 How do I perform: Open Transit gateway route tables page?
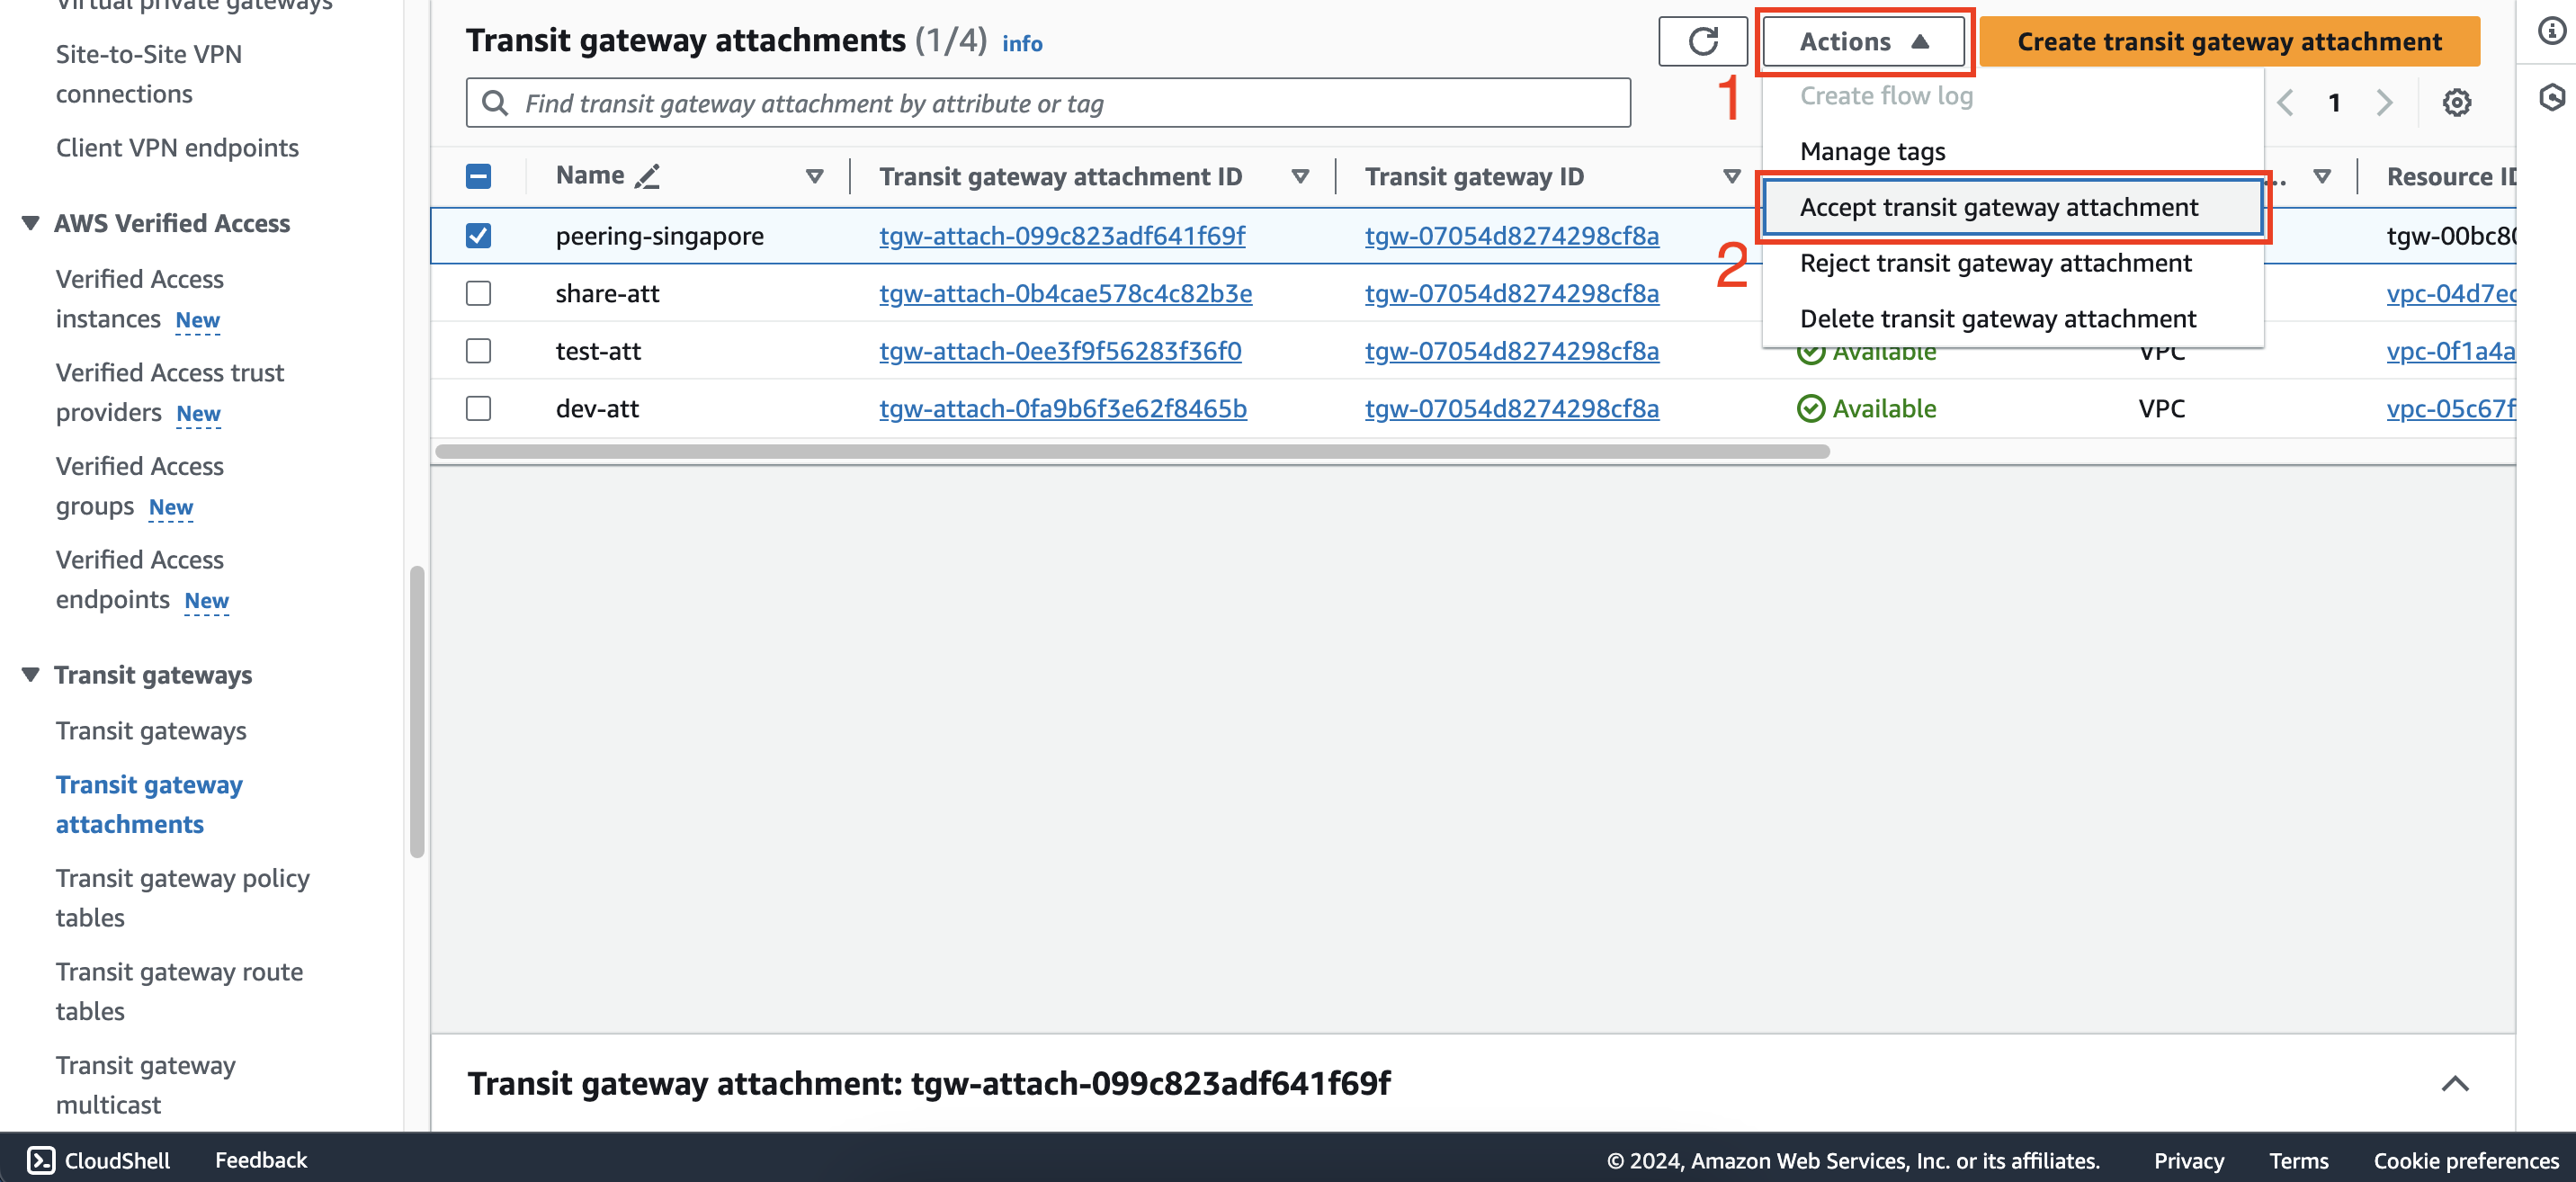pos(179,989)
